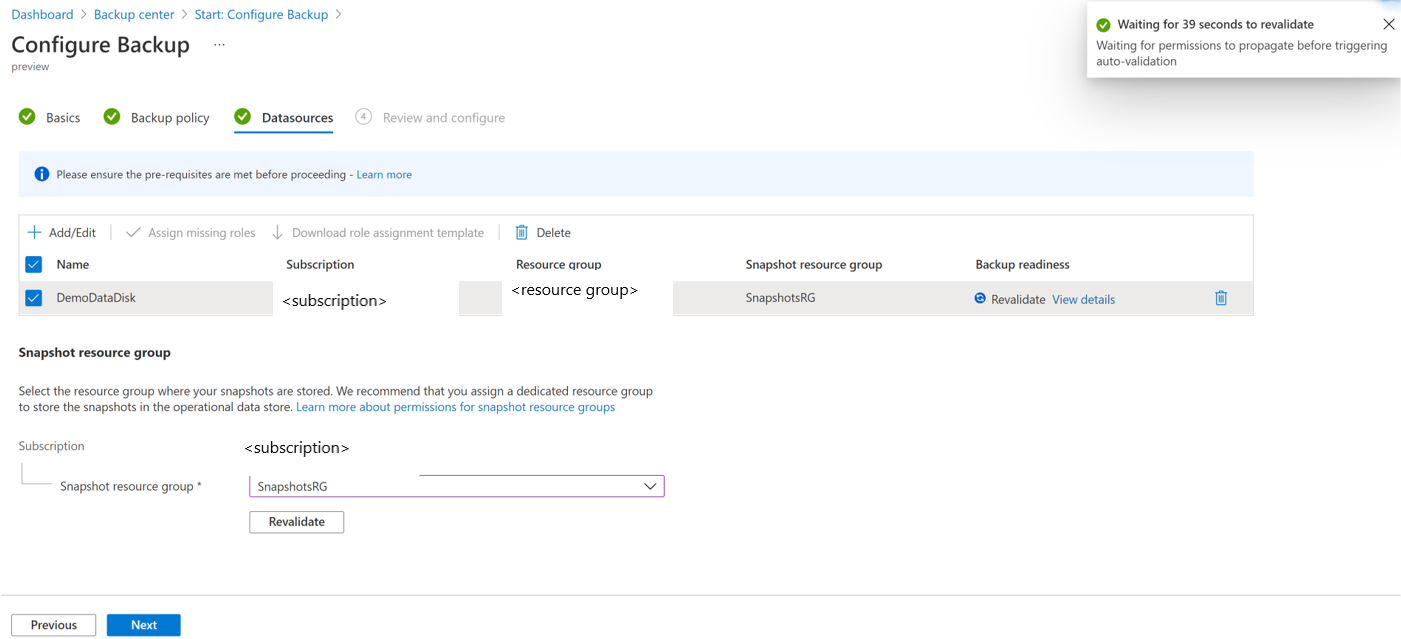Switch to the Basics tab
This screenshot has height=639, width=1401.
(x=62, y=118)
